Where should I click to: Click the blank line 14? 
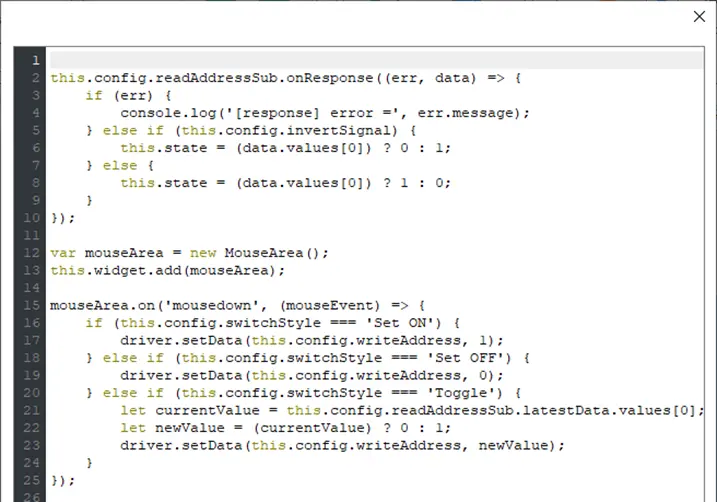(x=376, y=288)
